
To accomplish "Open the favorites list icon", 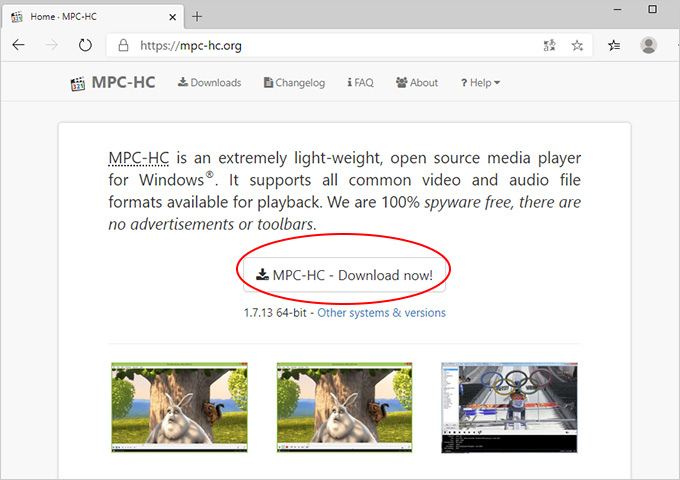I will click(614, 45).
